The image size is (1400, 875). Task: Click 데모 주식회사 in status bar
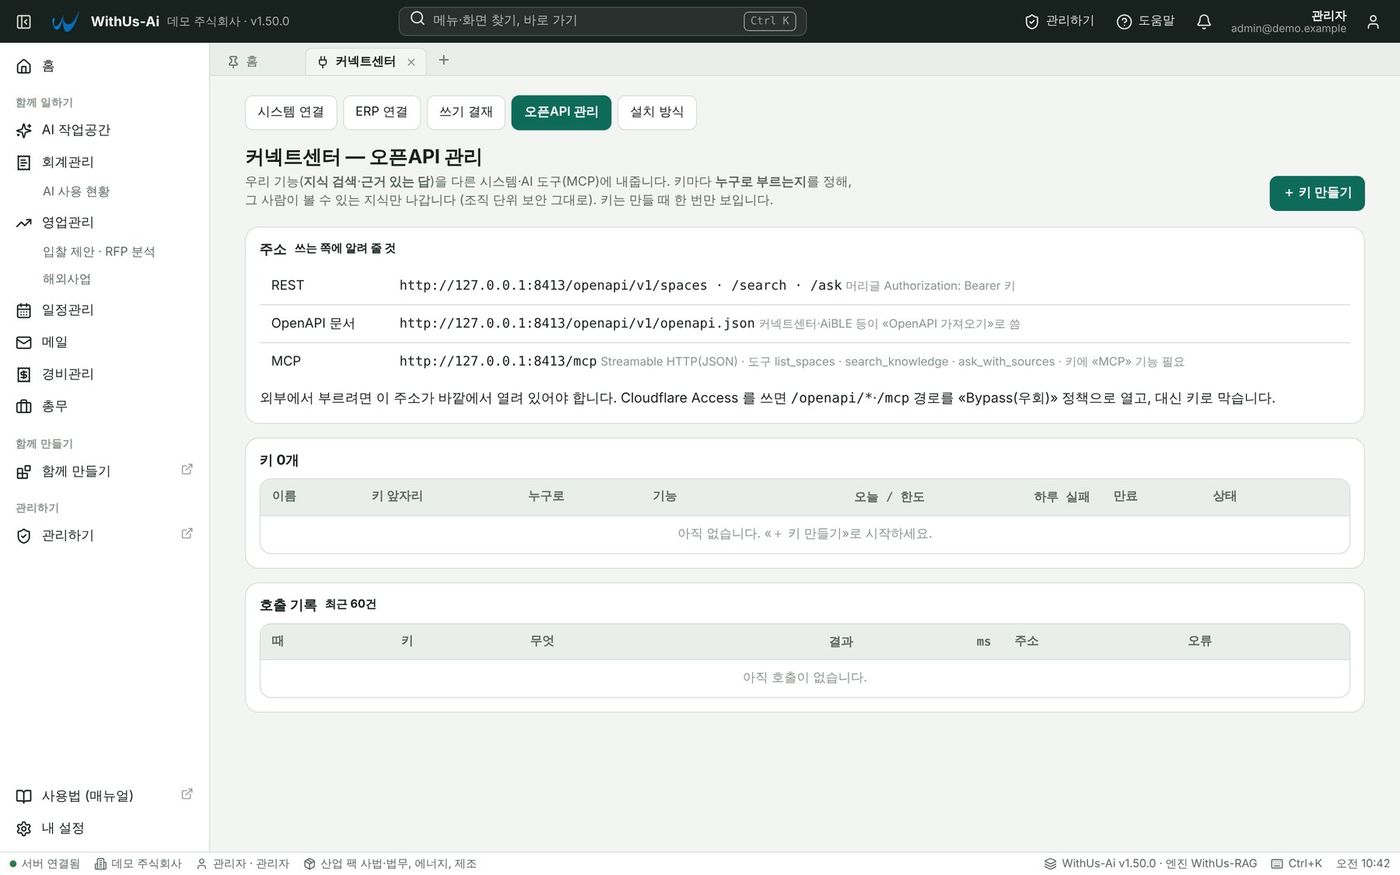(138, 864)
